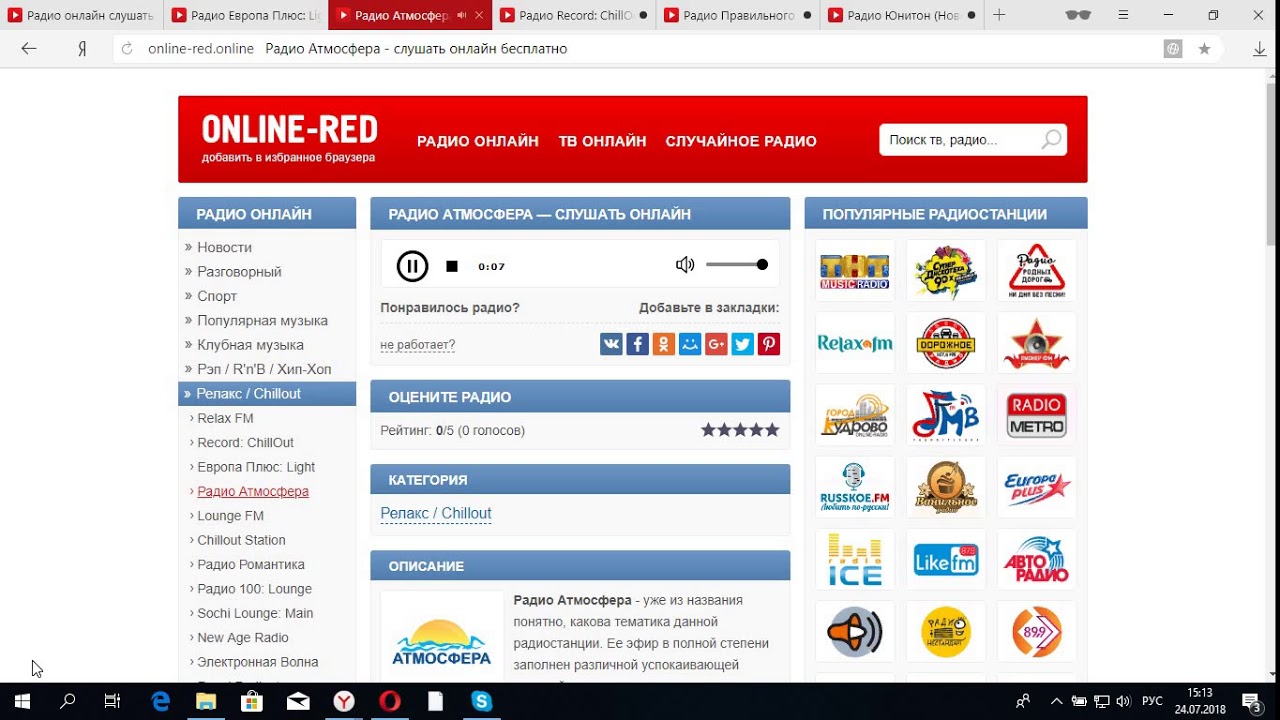
Task: Share on Moy Mir icon
Action: [690, 344]
